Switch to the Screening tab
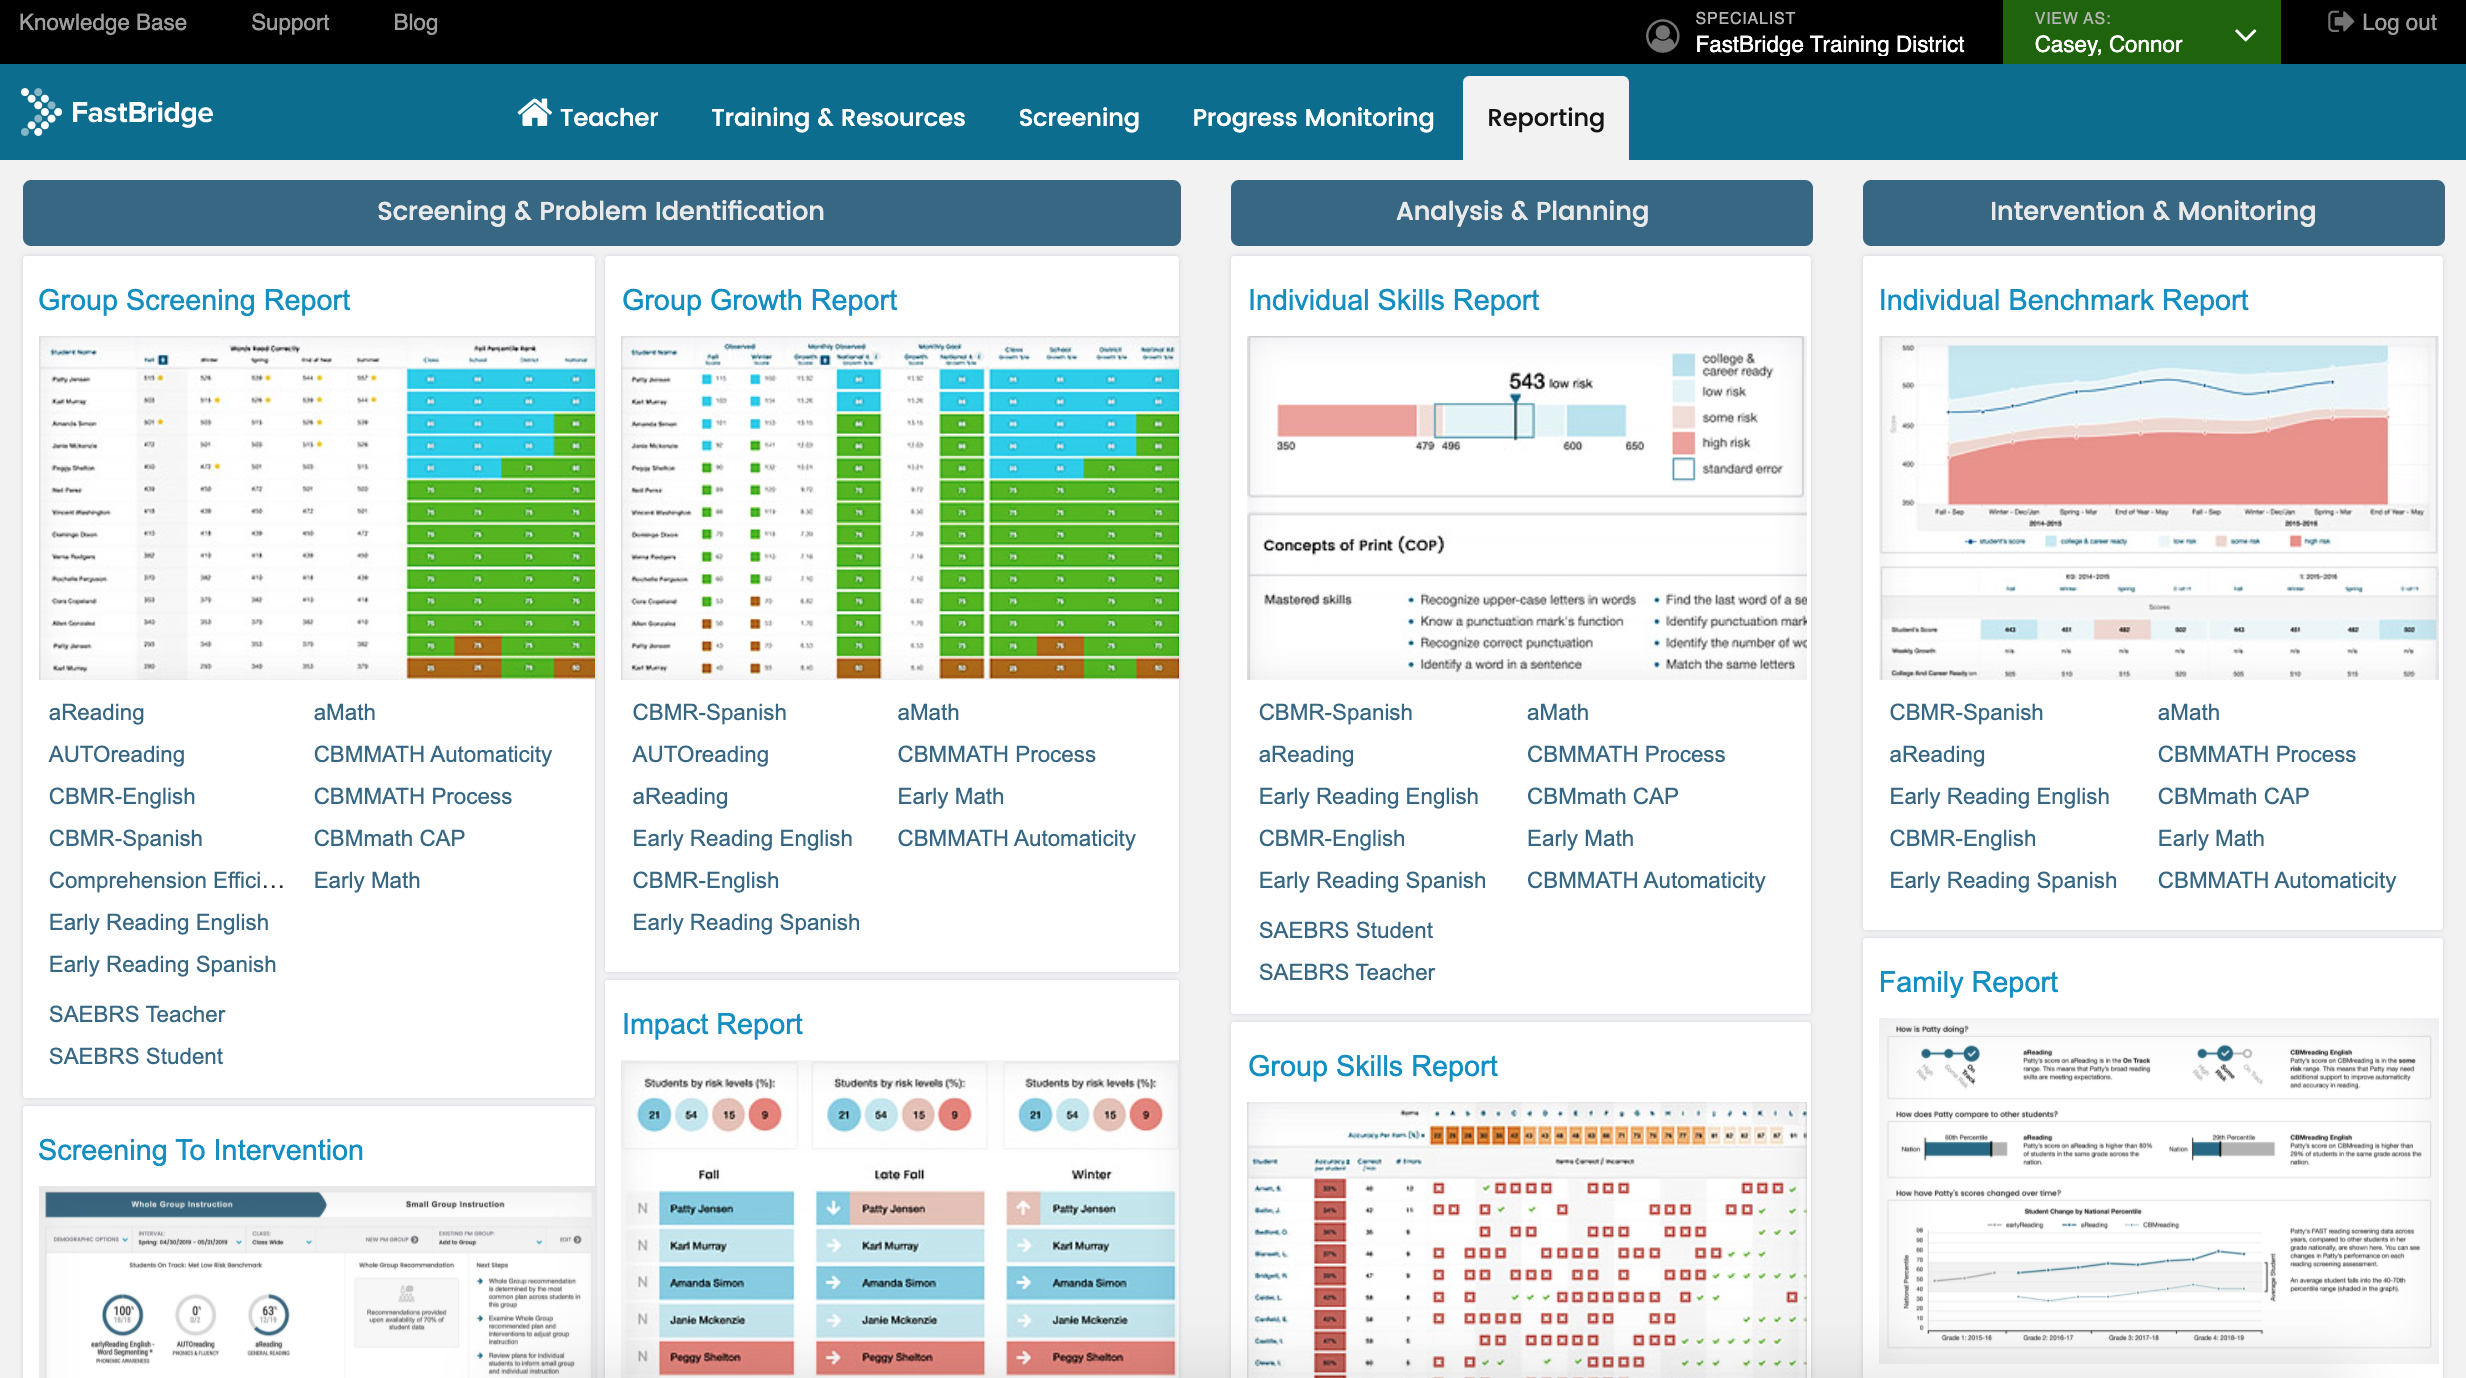 point(1079,118)
